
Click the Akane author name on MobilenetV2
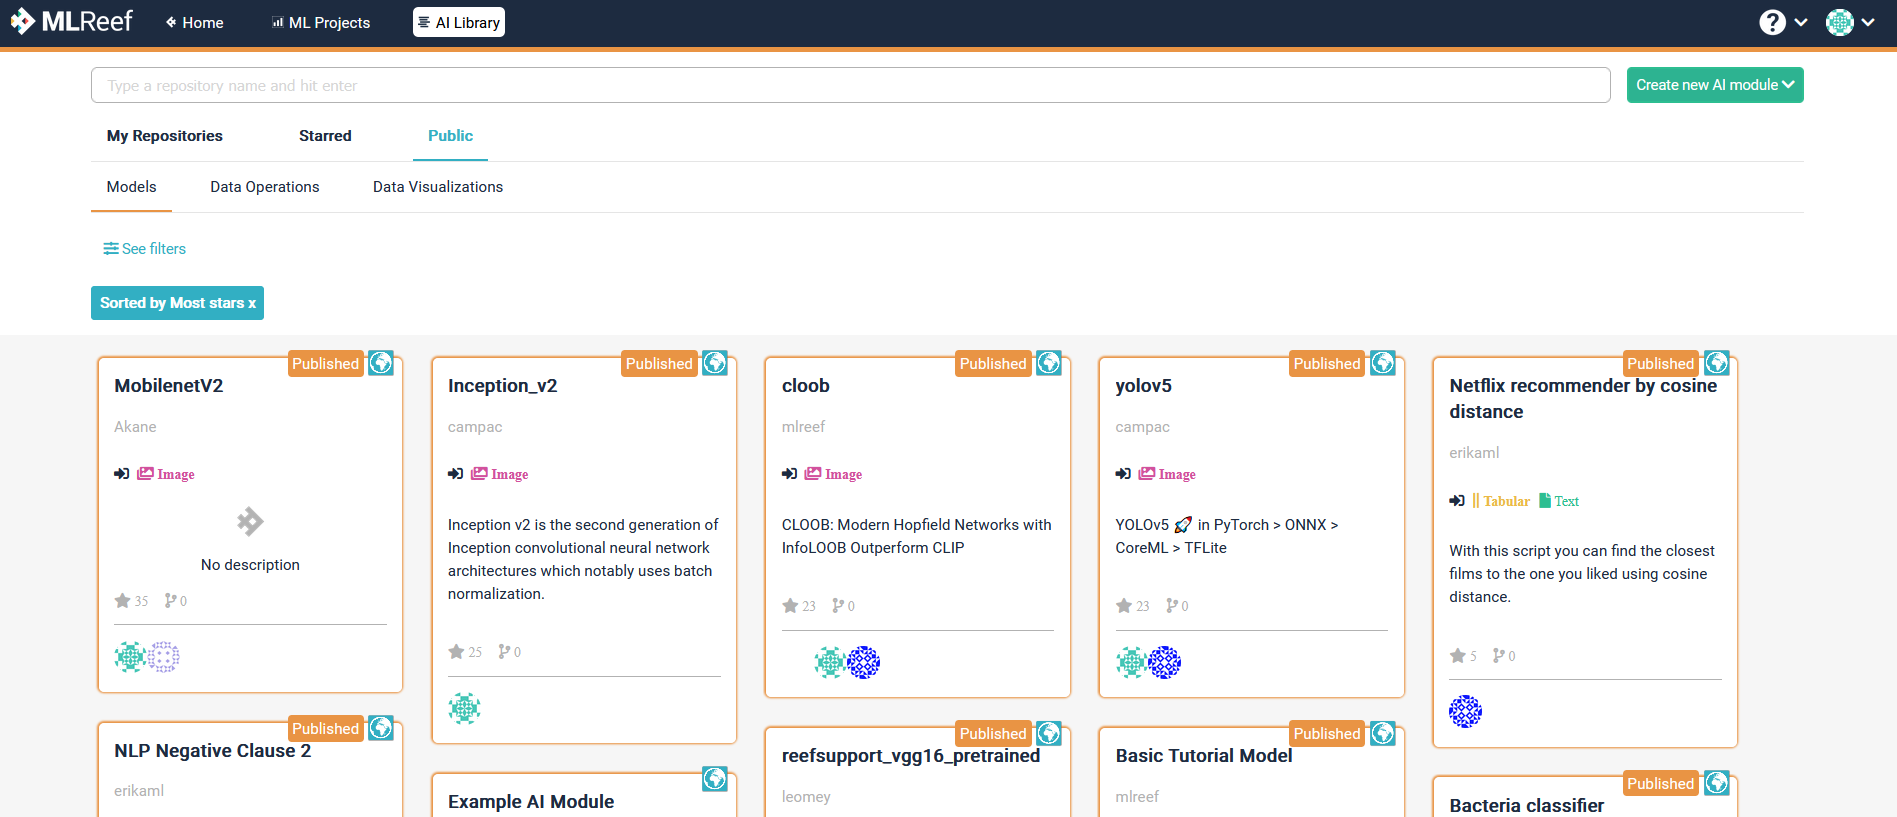[135, 427]
